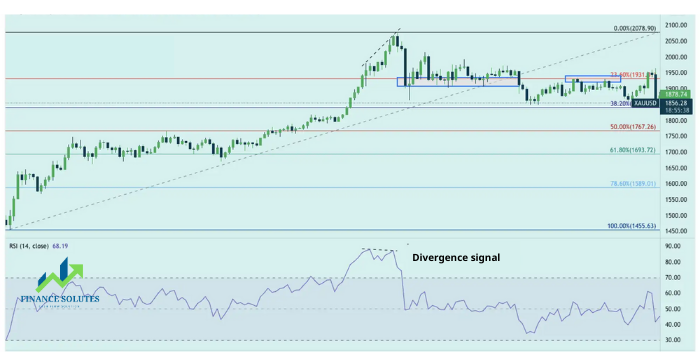
Task: Click the Finance Solutes logo arrow icon
Action: tap(60, 275)
